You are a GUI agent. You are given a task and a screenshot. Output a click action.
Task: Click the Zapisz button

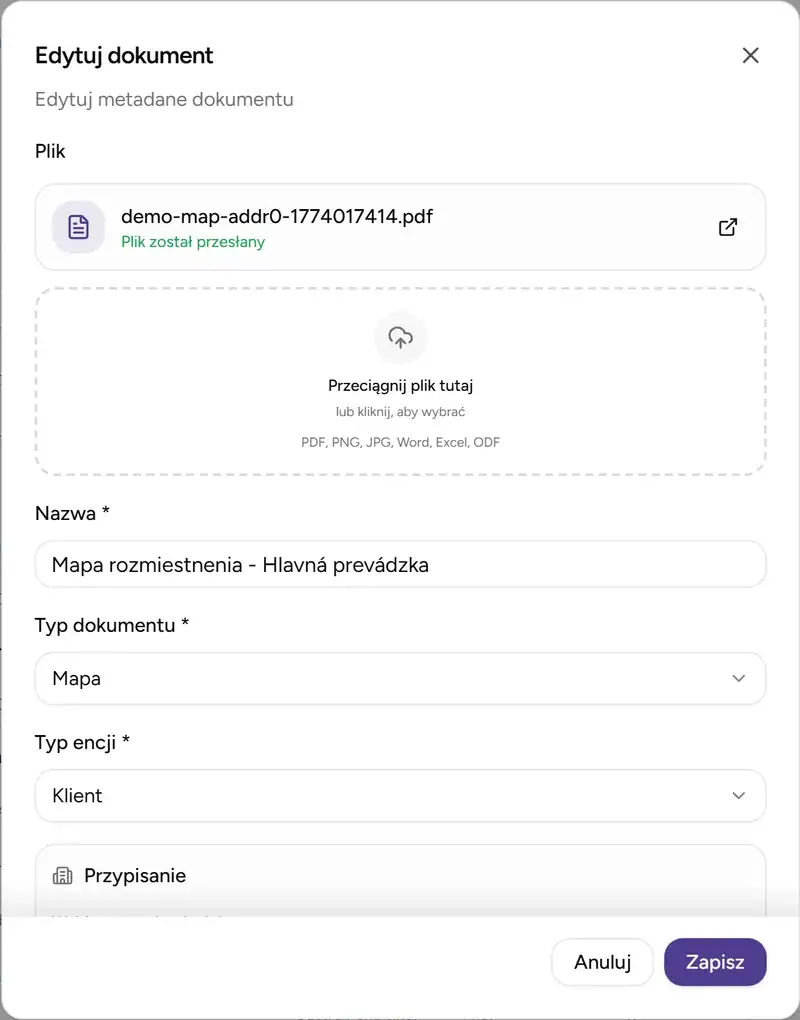715,962
